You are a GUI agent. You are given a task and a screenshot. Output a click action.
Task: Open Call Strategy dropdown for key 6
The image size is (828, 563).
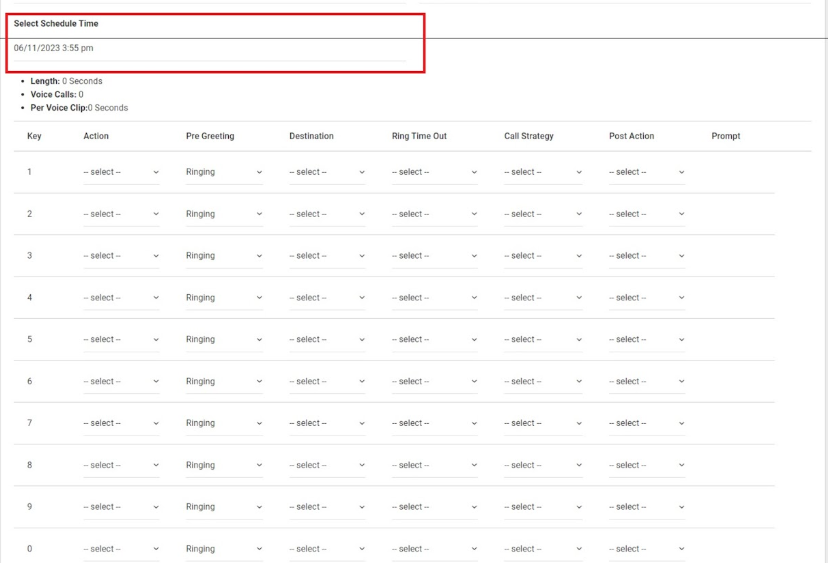click(543, 381)
